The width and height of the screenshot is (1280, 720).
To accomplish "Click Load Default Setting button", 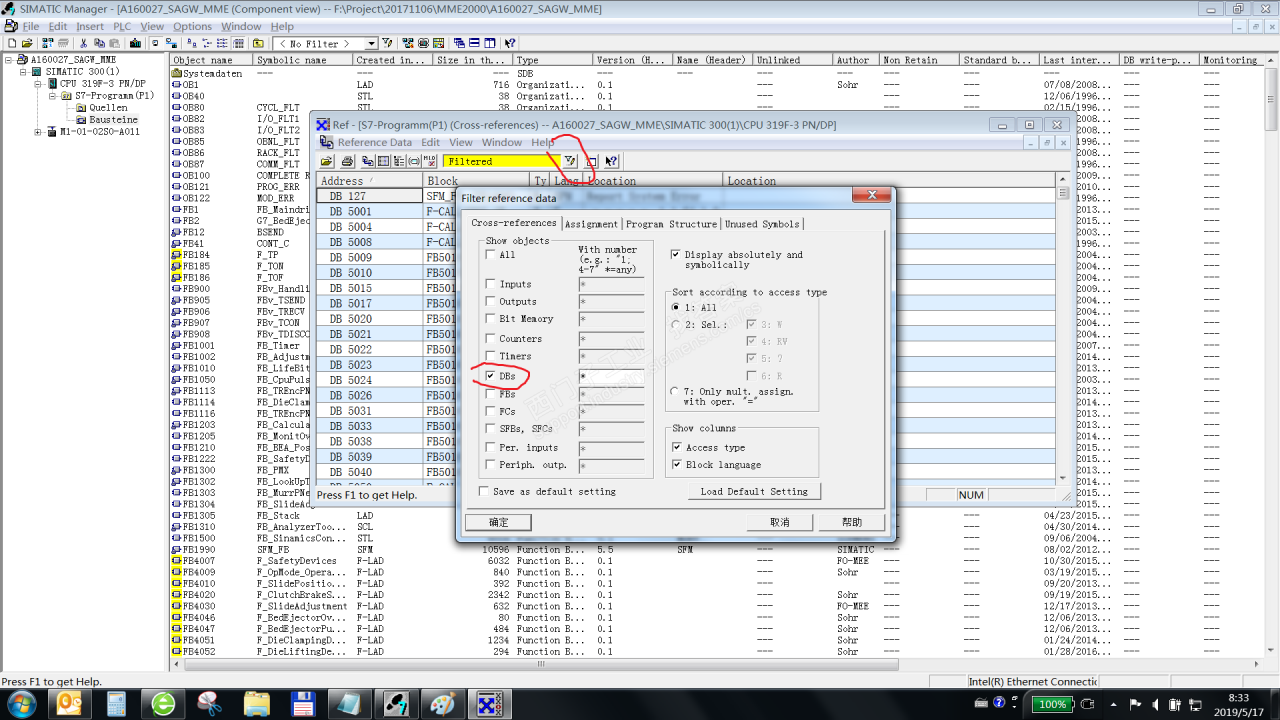I will (x=754, y=491).
